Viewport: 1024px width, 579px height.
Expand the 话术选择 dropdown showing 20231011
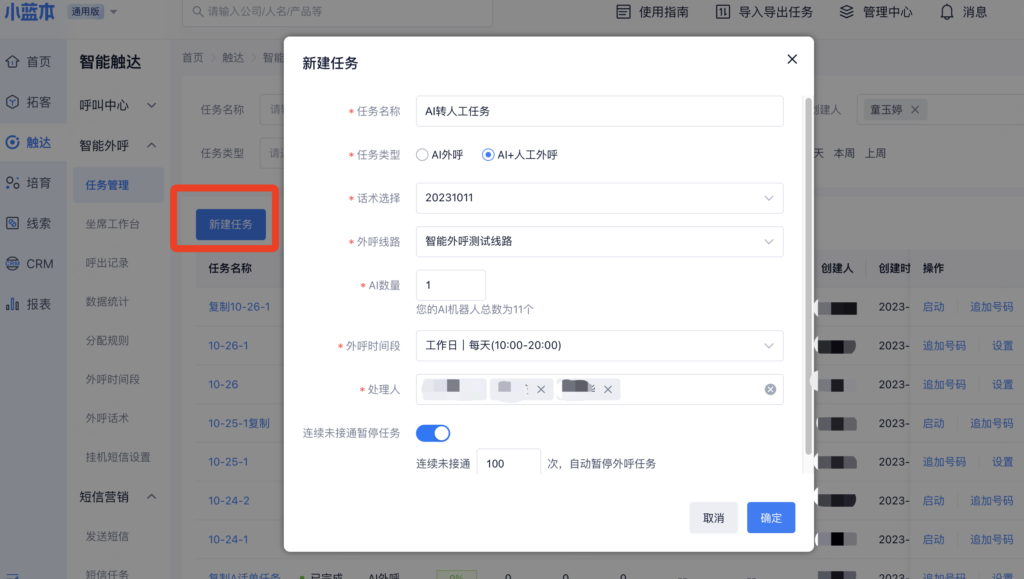[x=599, y=198]
